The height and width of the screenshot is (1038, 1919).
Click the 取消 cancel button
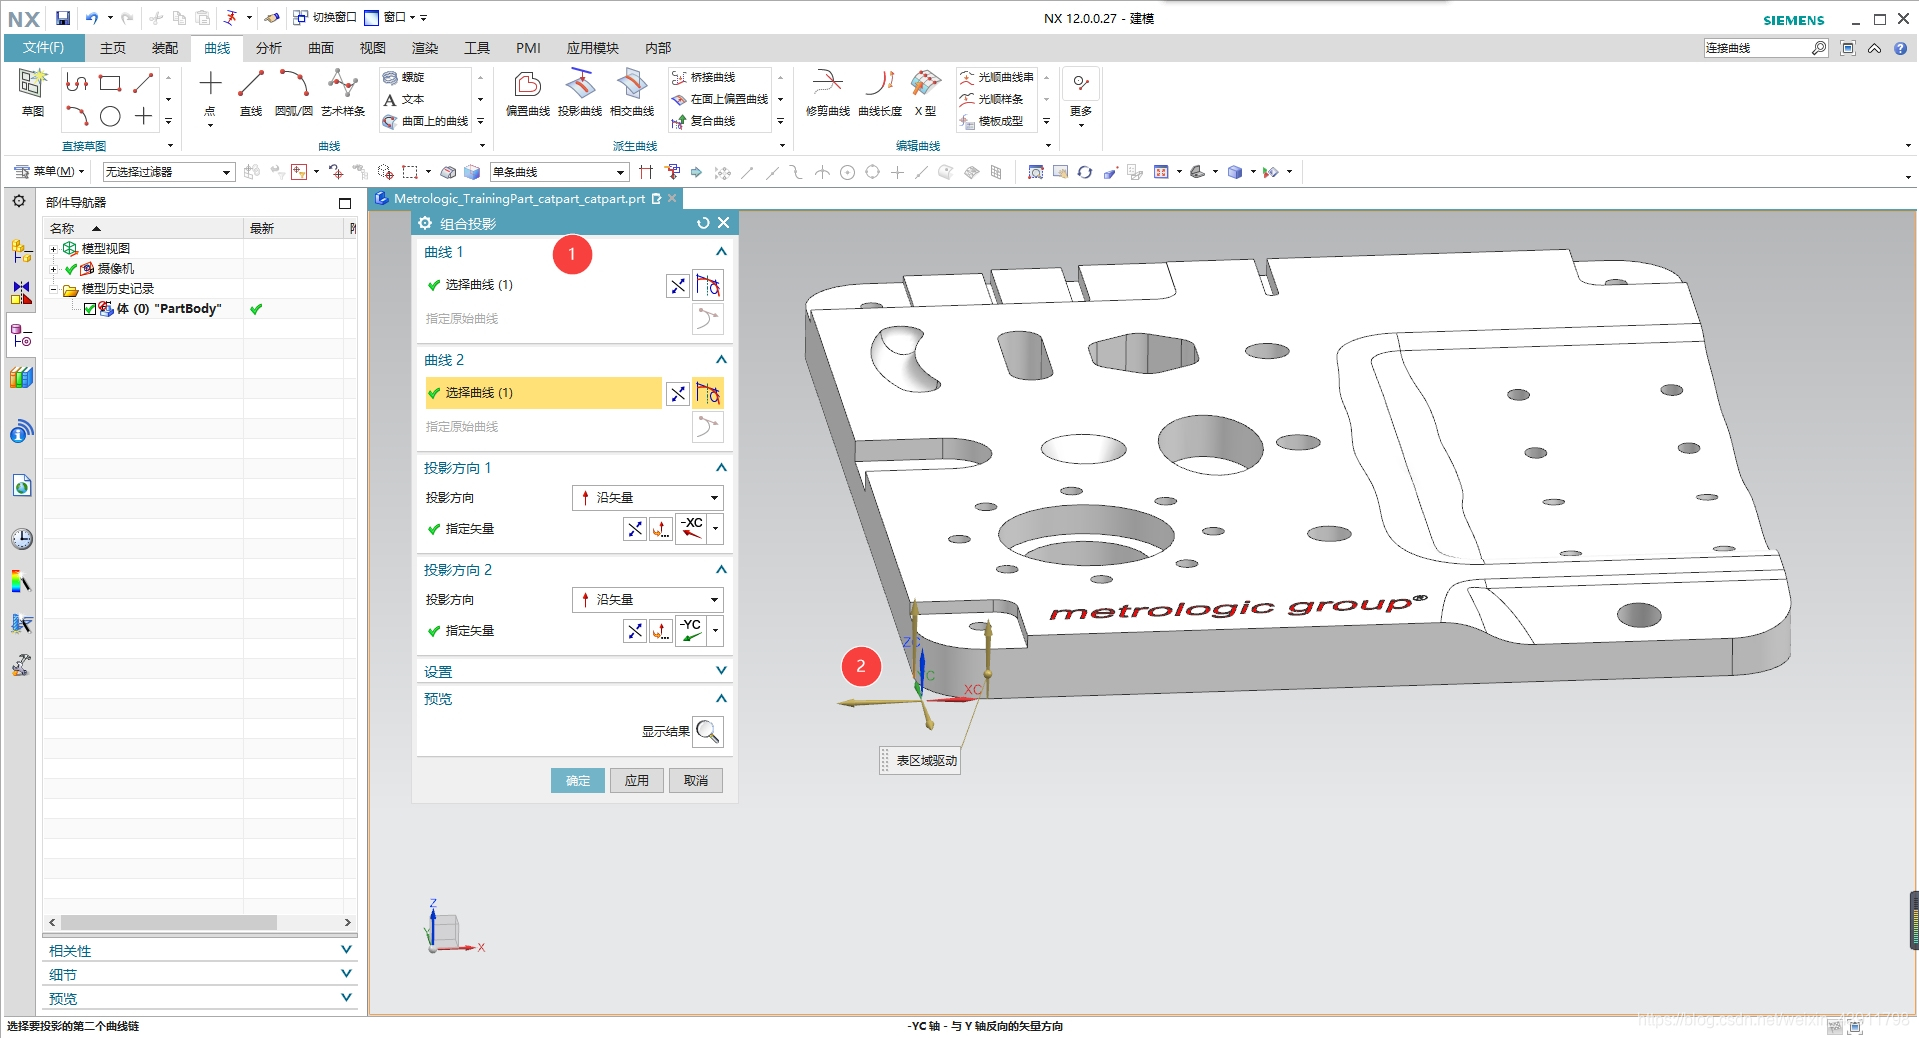(x=696, y=781)
